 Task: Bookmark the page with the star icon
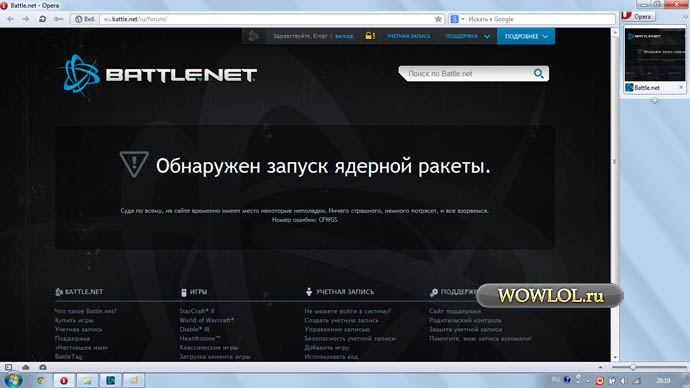coord(438,19)
